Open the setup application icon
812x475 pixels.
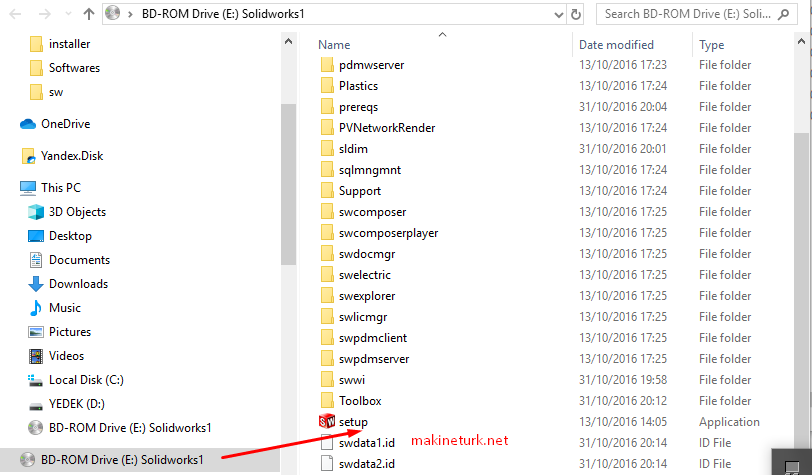327,422
